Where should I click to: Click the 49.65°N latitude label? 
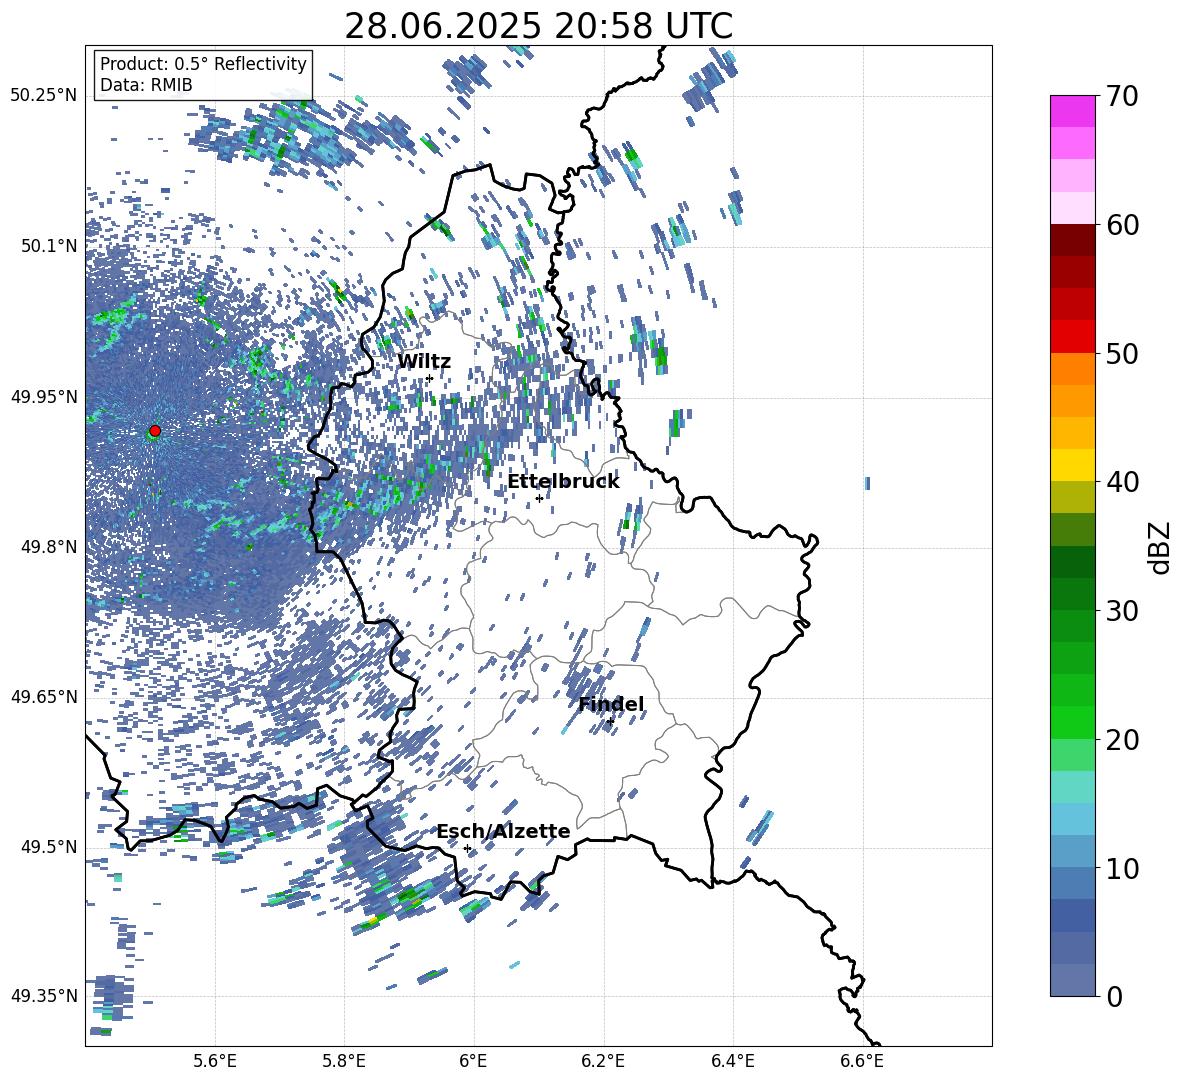tap(44, 697)
